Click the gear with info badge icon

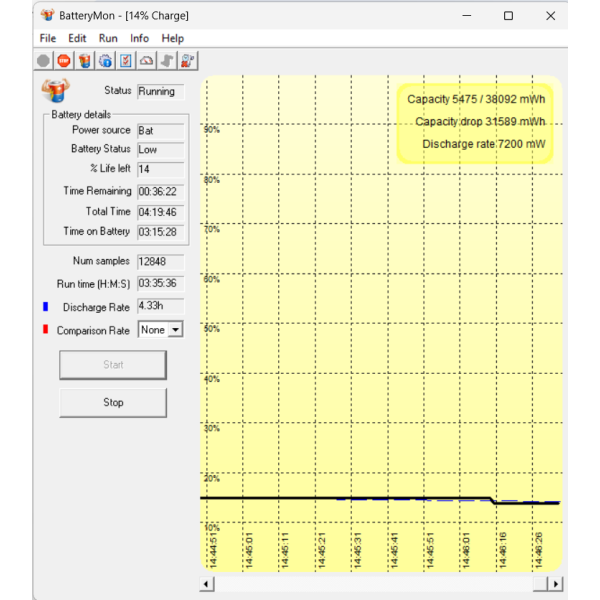(105, 61)
